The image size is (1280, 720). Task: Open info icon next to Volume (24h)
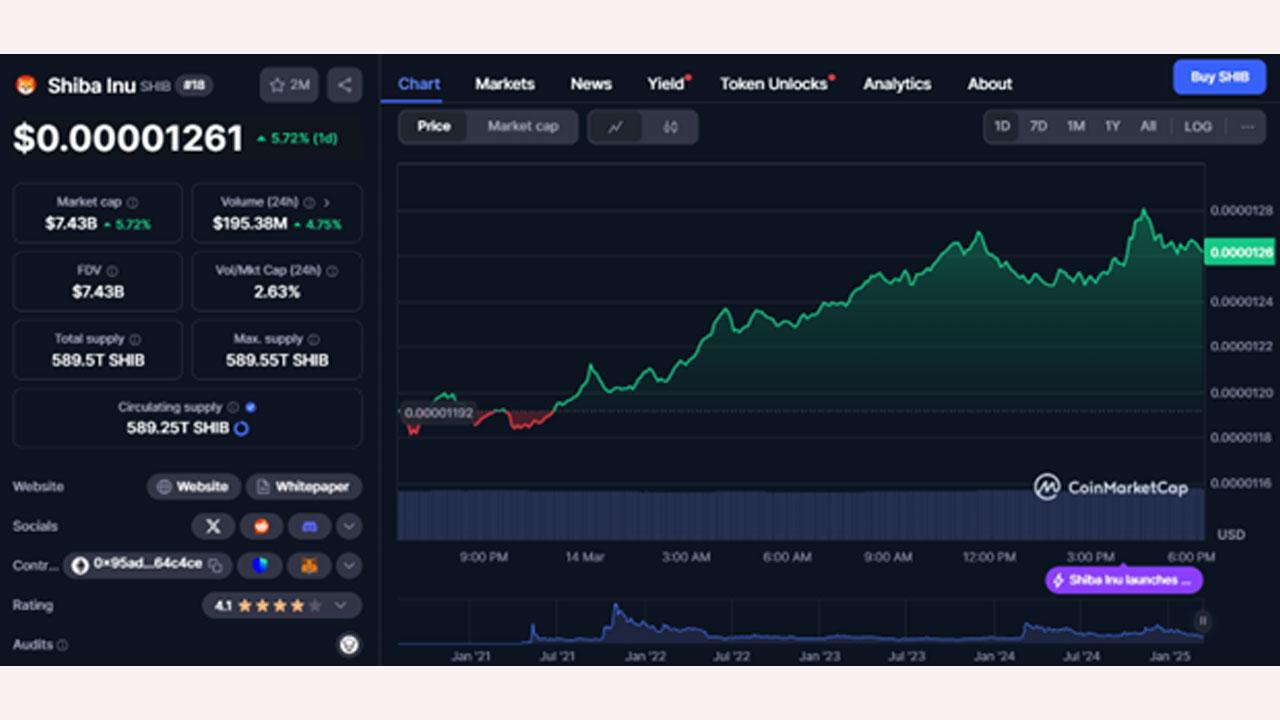309,203
